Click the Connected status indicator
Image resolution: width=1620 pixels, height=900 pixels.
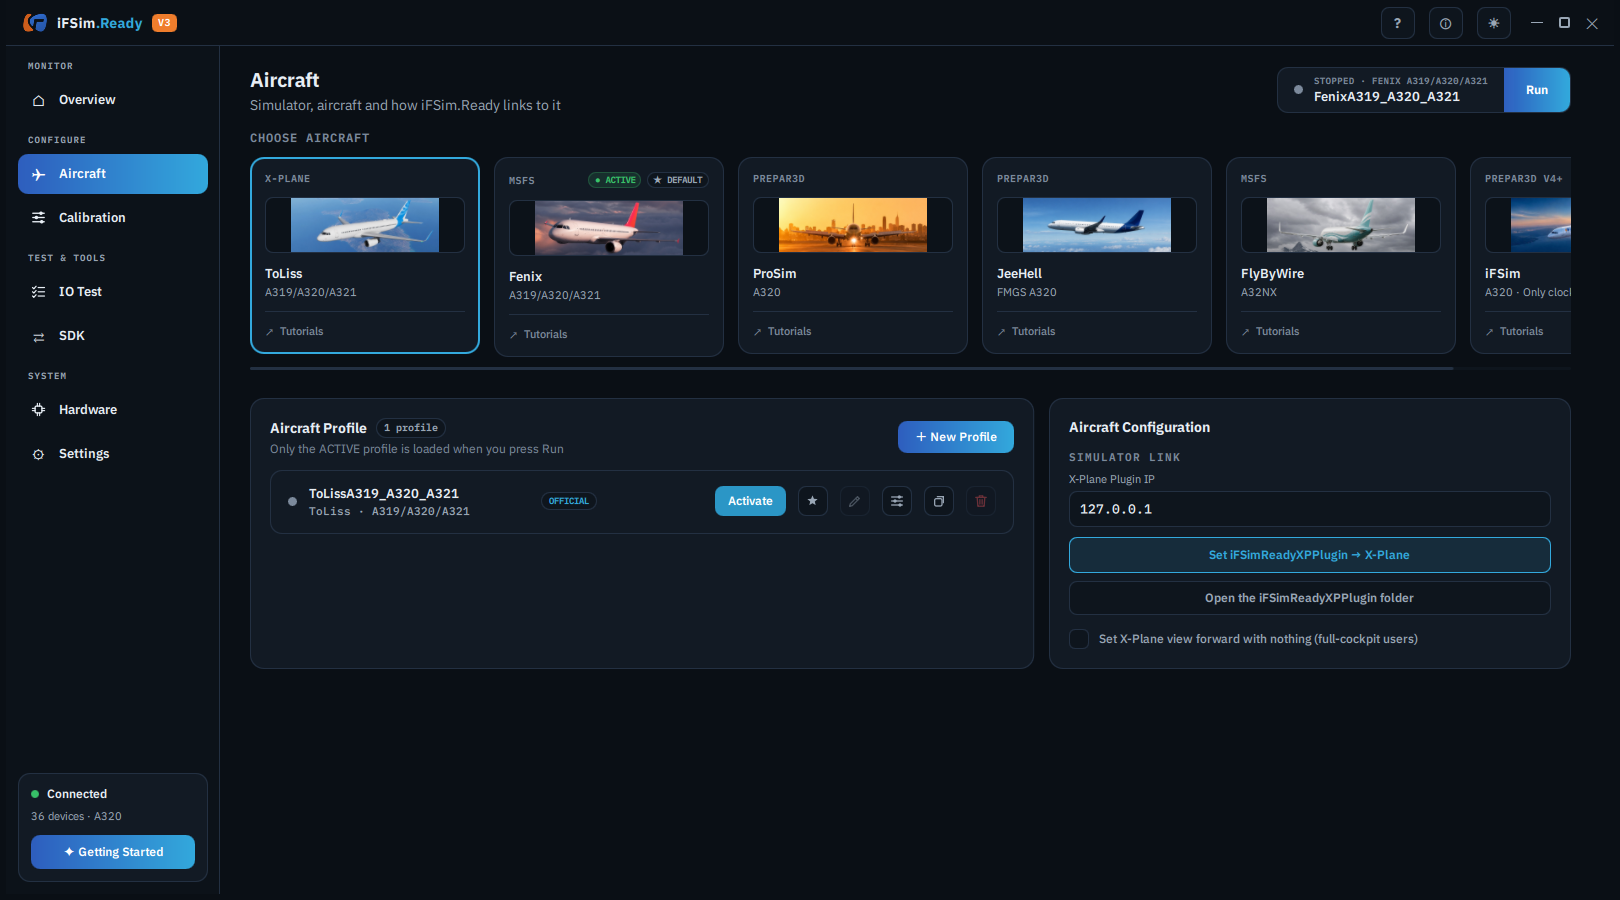pos(69,794)
